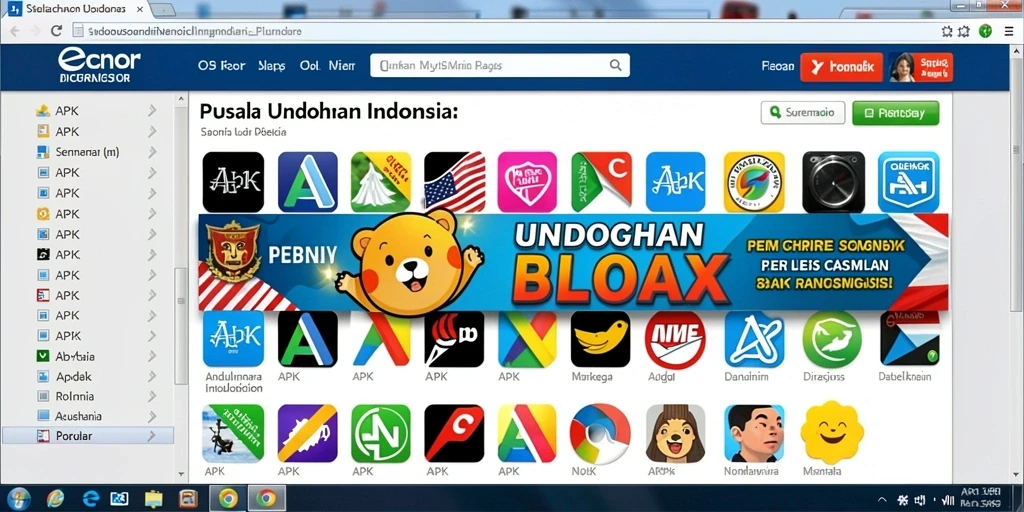1024x512 pixels.
Task: Open the browser hamburger menu
Action: tap(1010, 31)
